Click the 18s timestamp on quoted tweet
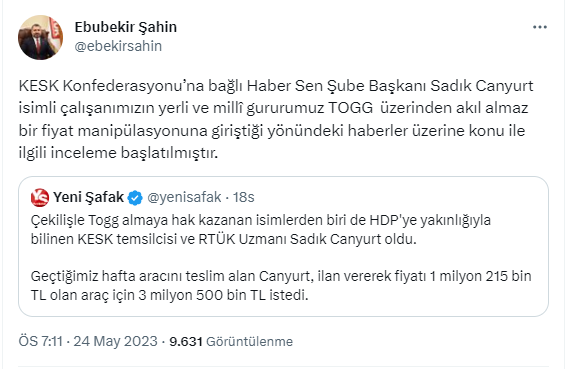This screenshot has height=369, width=565. pos(244,197)
